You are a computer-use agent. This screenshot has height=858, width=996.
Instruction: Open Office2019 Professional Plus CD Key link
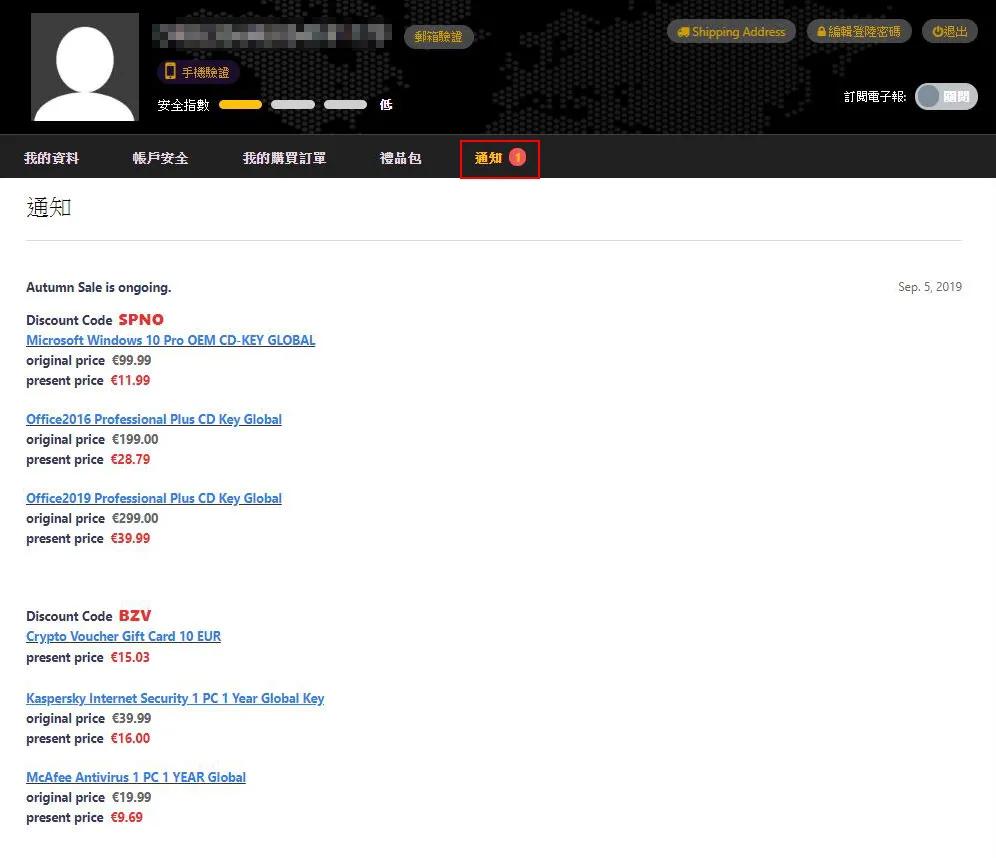pyautogui.click(x=154, y=499)
